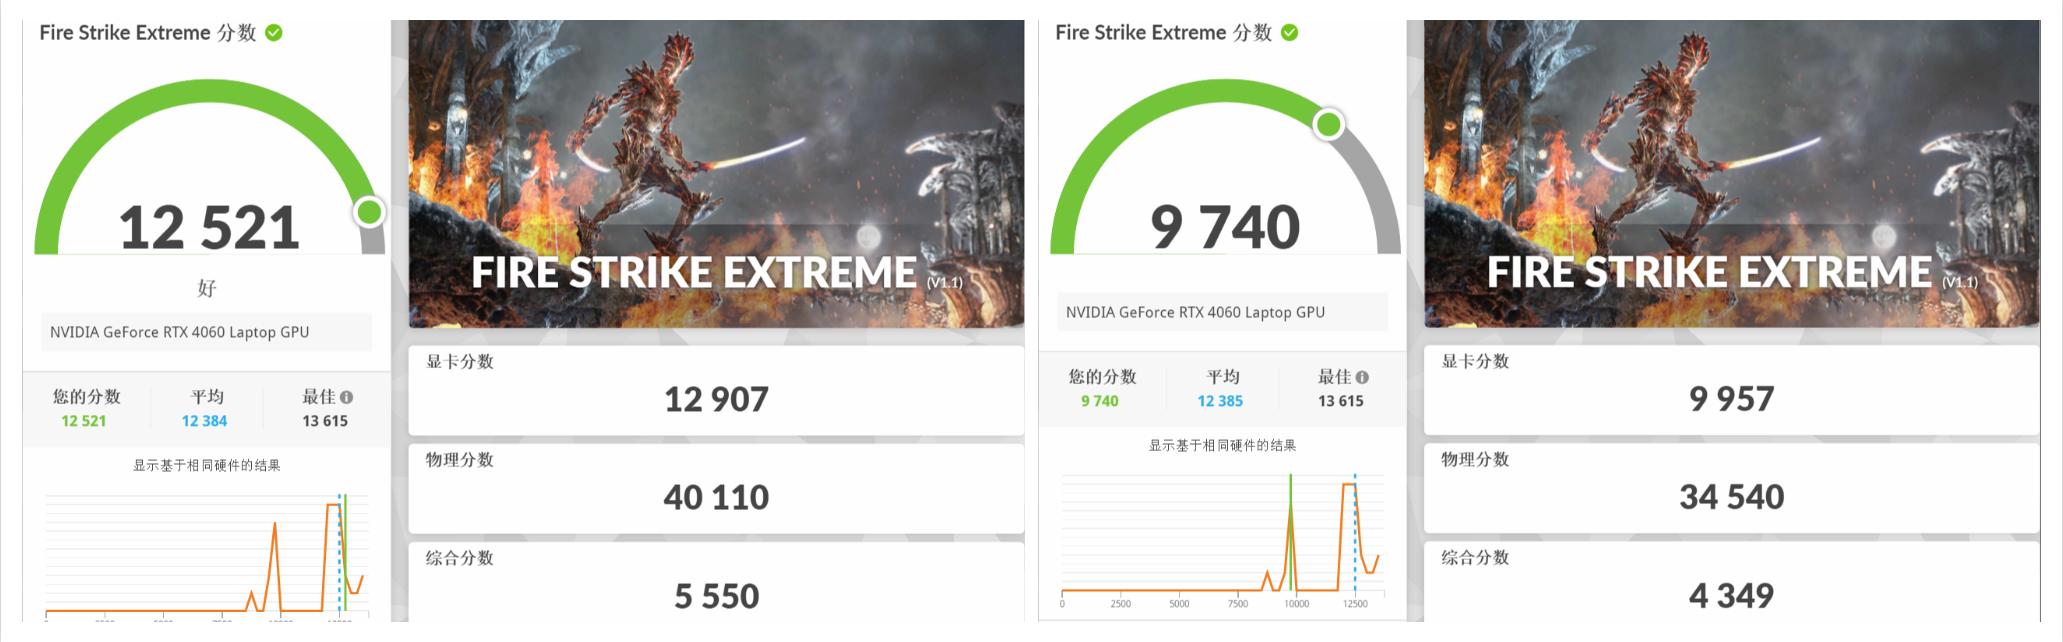The width and height of the screenshot is (2063, 642).
Task: Open the left Fire Strike Extreme banner image
Action: point(716,174)
